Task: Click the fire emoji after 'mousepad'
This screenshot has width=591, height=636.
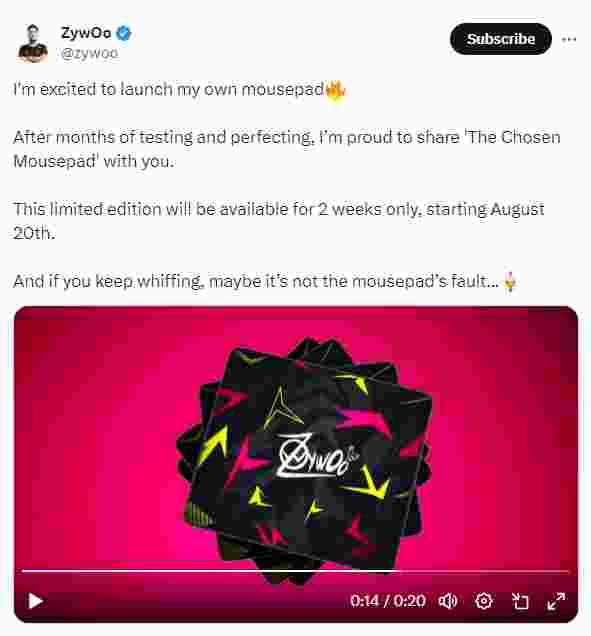Action: (335, 89)
